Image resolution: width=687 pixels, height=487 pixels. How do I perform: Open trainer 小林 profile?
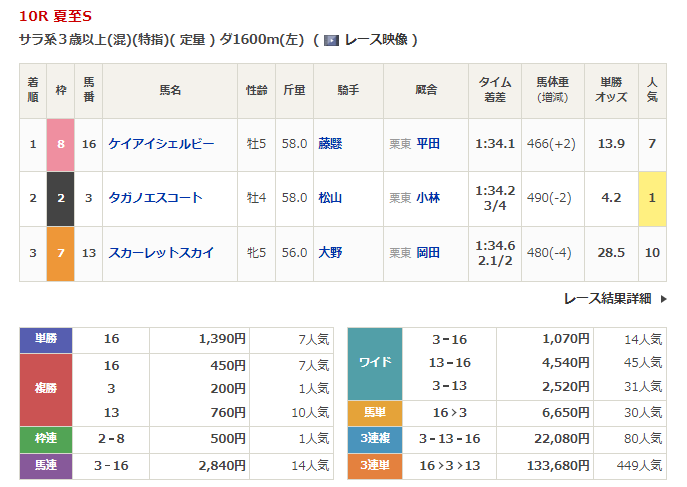[428, 198]
